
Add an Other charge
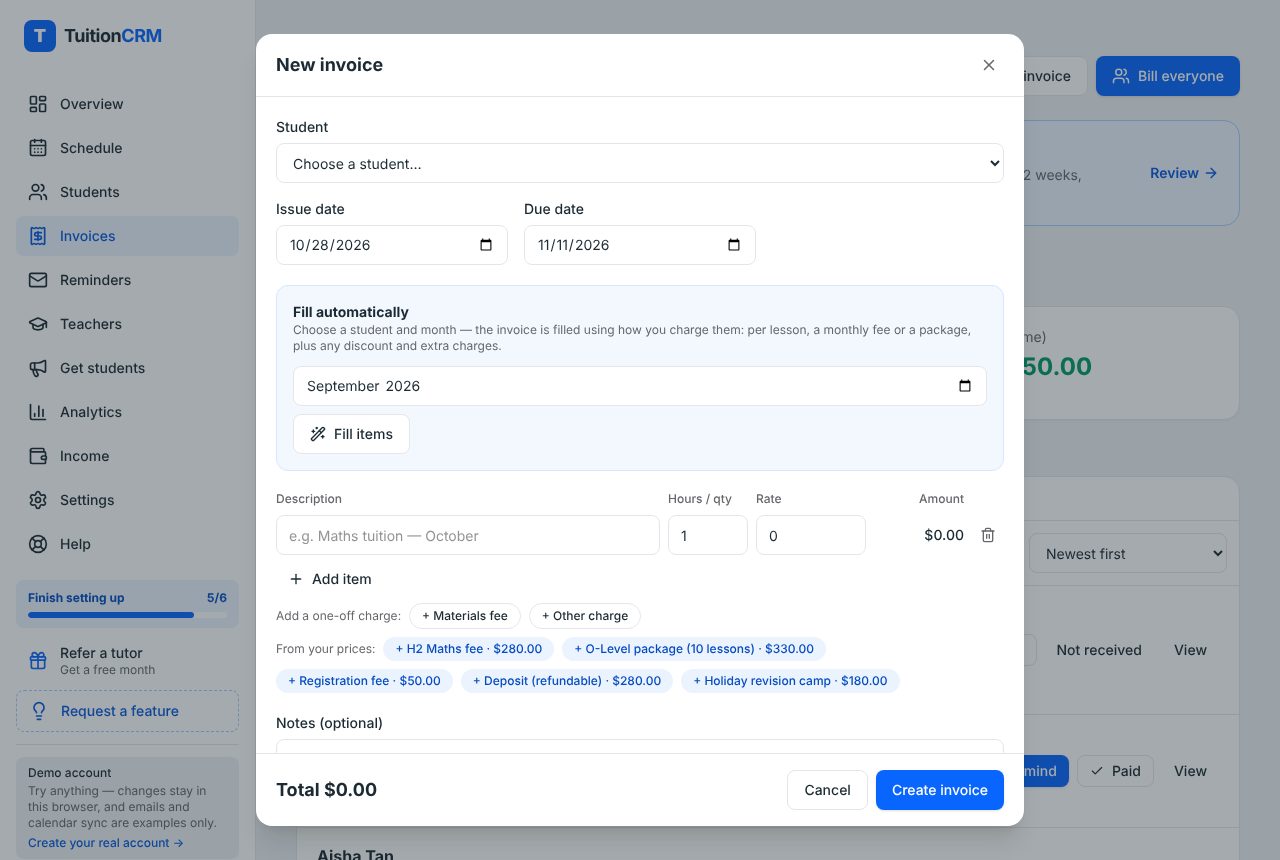[x=585, y=616]
